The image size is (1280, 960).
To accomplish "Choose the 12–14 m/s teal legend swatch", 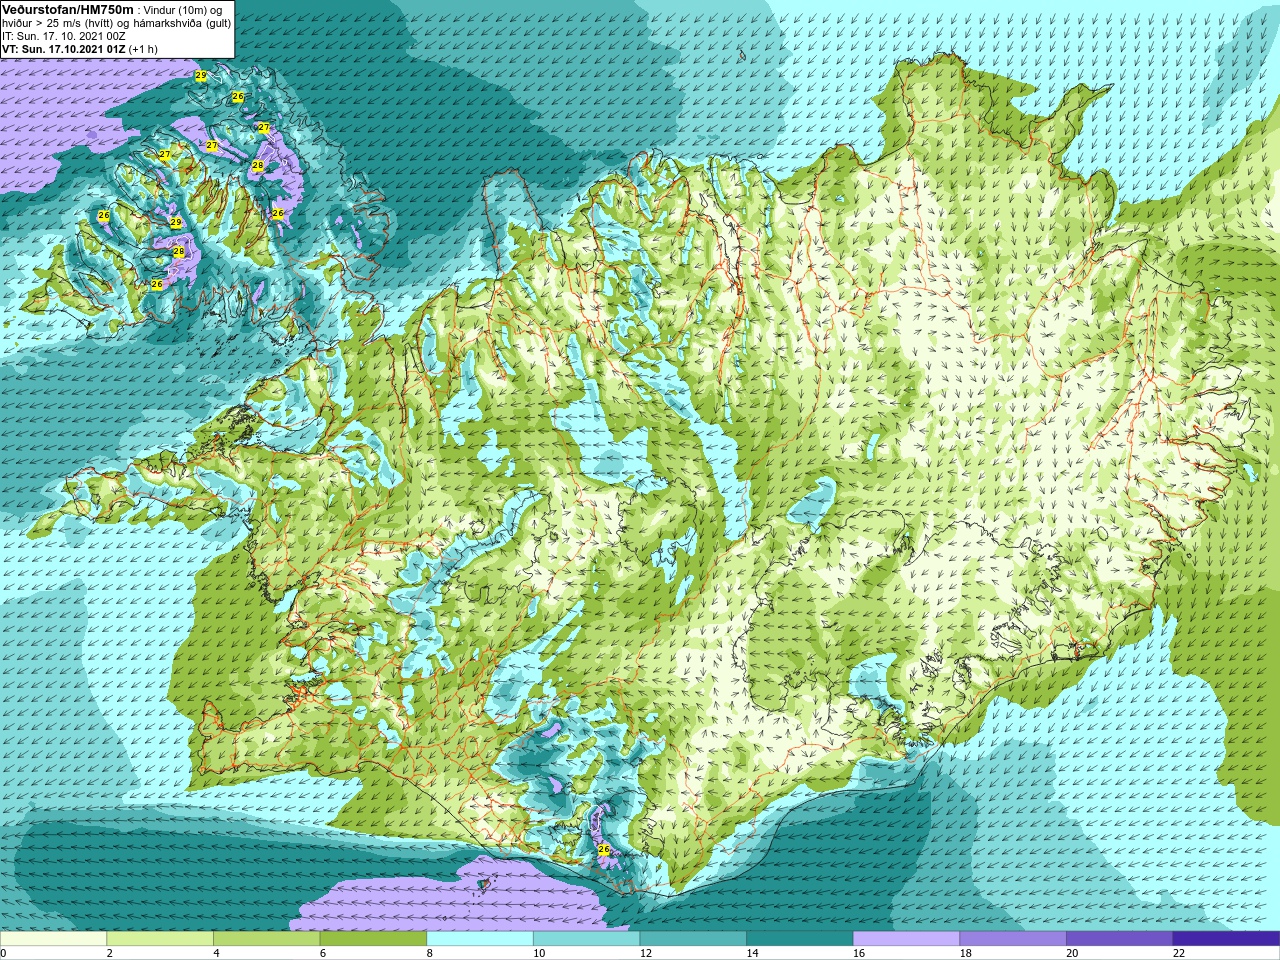I will tap(693, 939).
